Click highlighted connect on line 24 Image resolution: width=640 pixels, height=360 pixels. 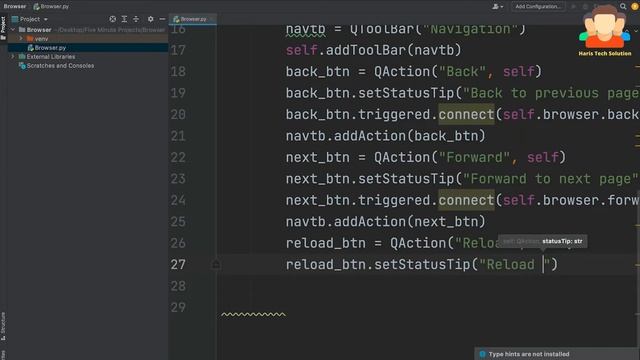(x=466, y=200)
